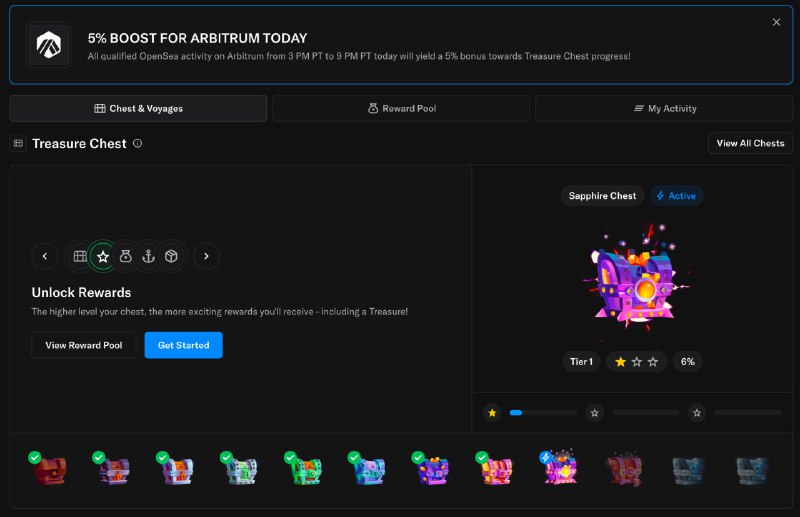This screenshot has width=800, height=517.
Task: Click the info icon beside Treasure Chest
Action: 138,143
